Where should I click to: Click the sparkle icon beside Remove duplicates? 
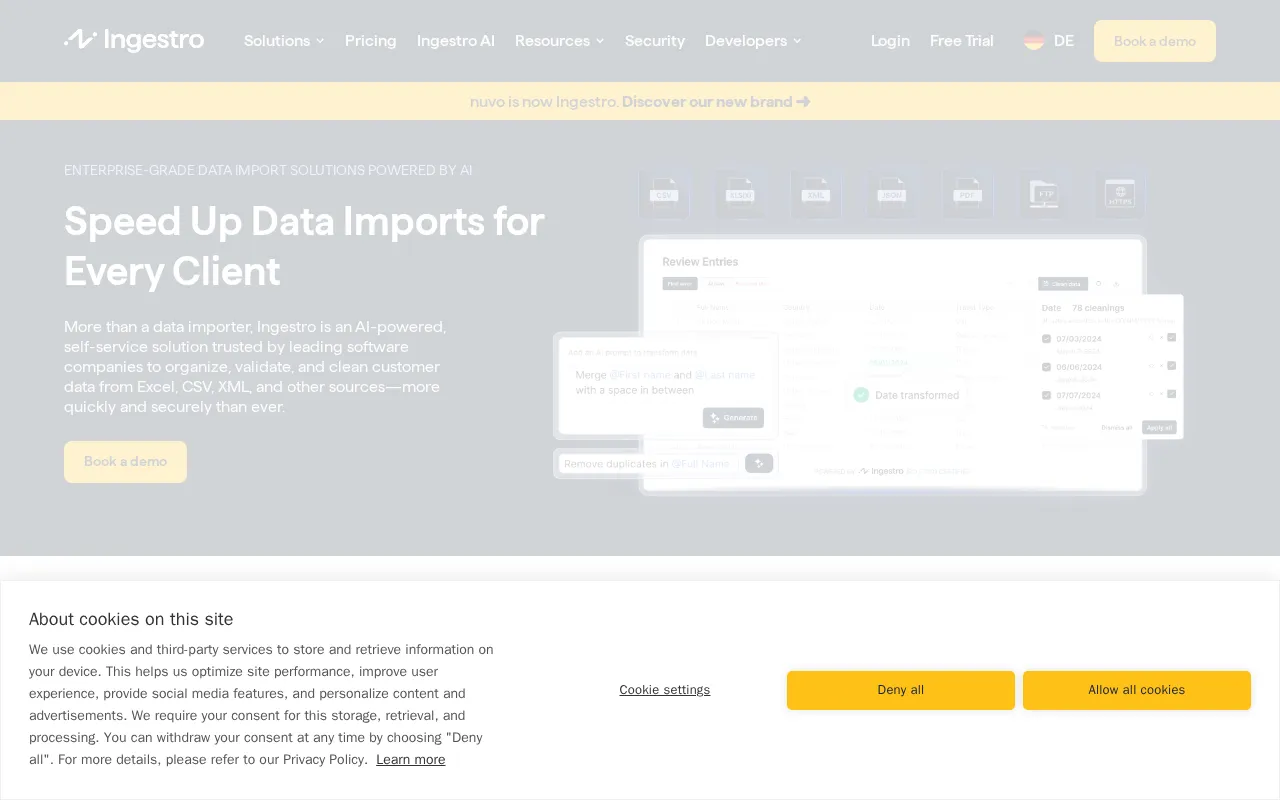759,463
